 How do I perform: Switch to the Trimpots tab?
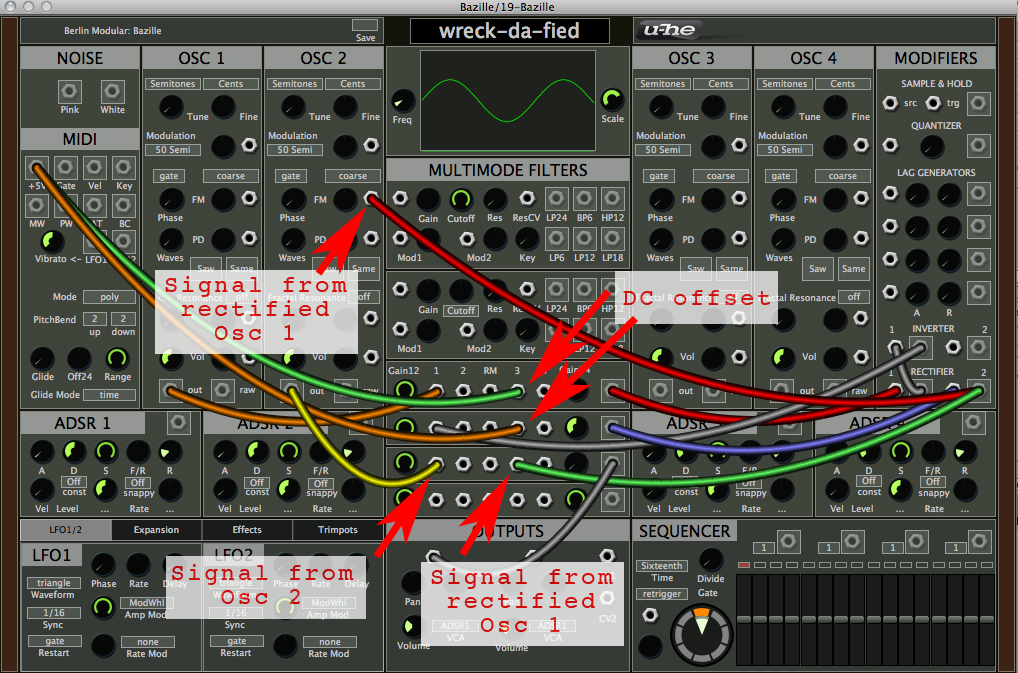pyautogui.click(x=338, y=530)
